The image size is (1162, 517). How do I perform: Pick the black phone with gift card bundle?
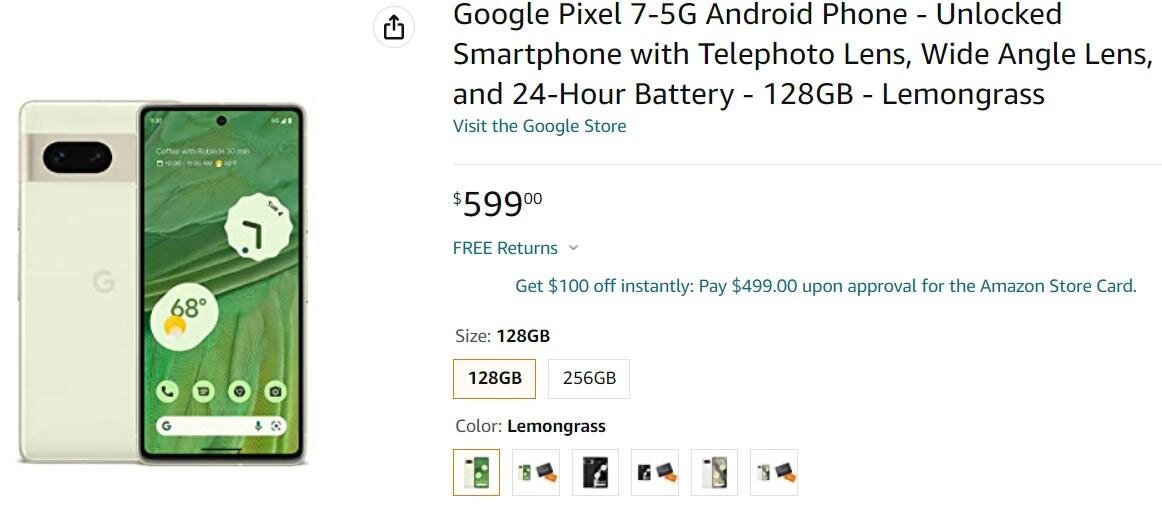pos(655,472)
